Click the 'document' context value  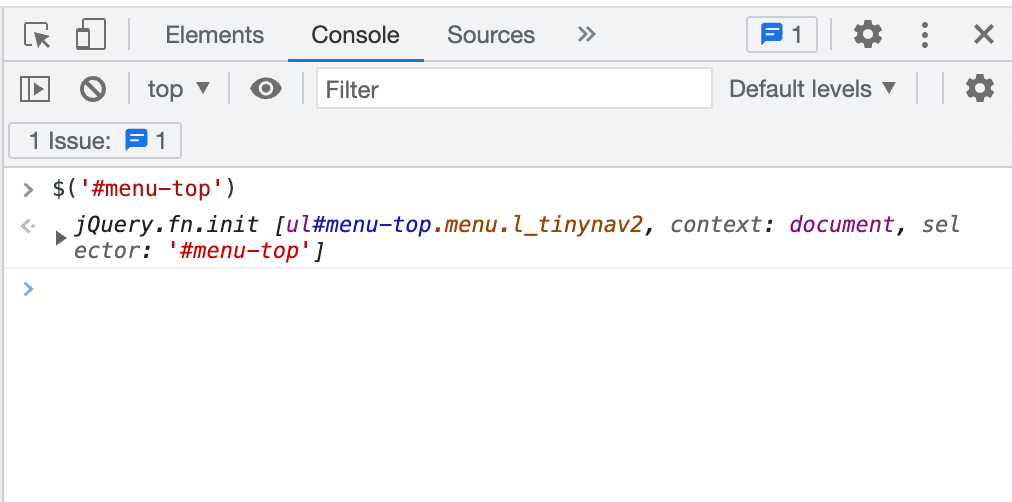(x=842, y=225)
